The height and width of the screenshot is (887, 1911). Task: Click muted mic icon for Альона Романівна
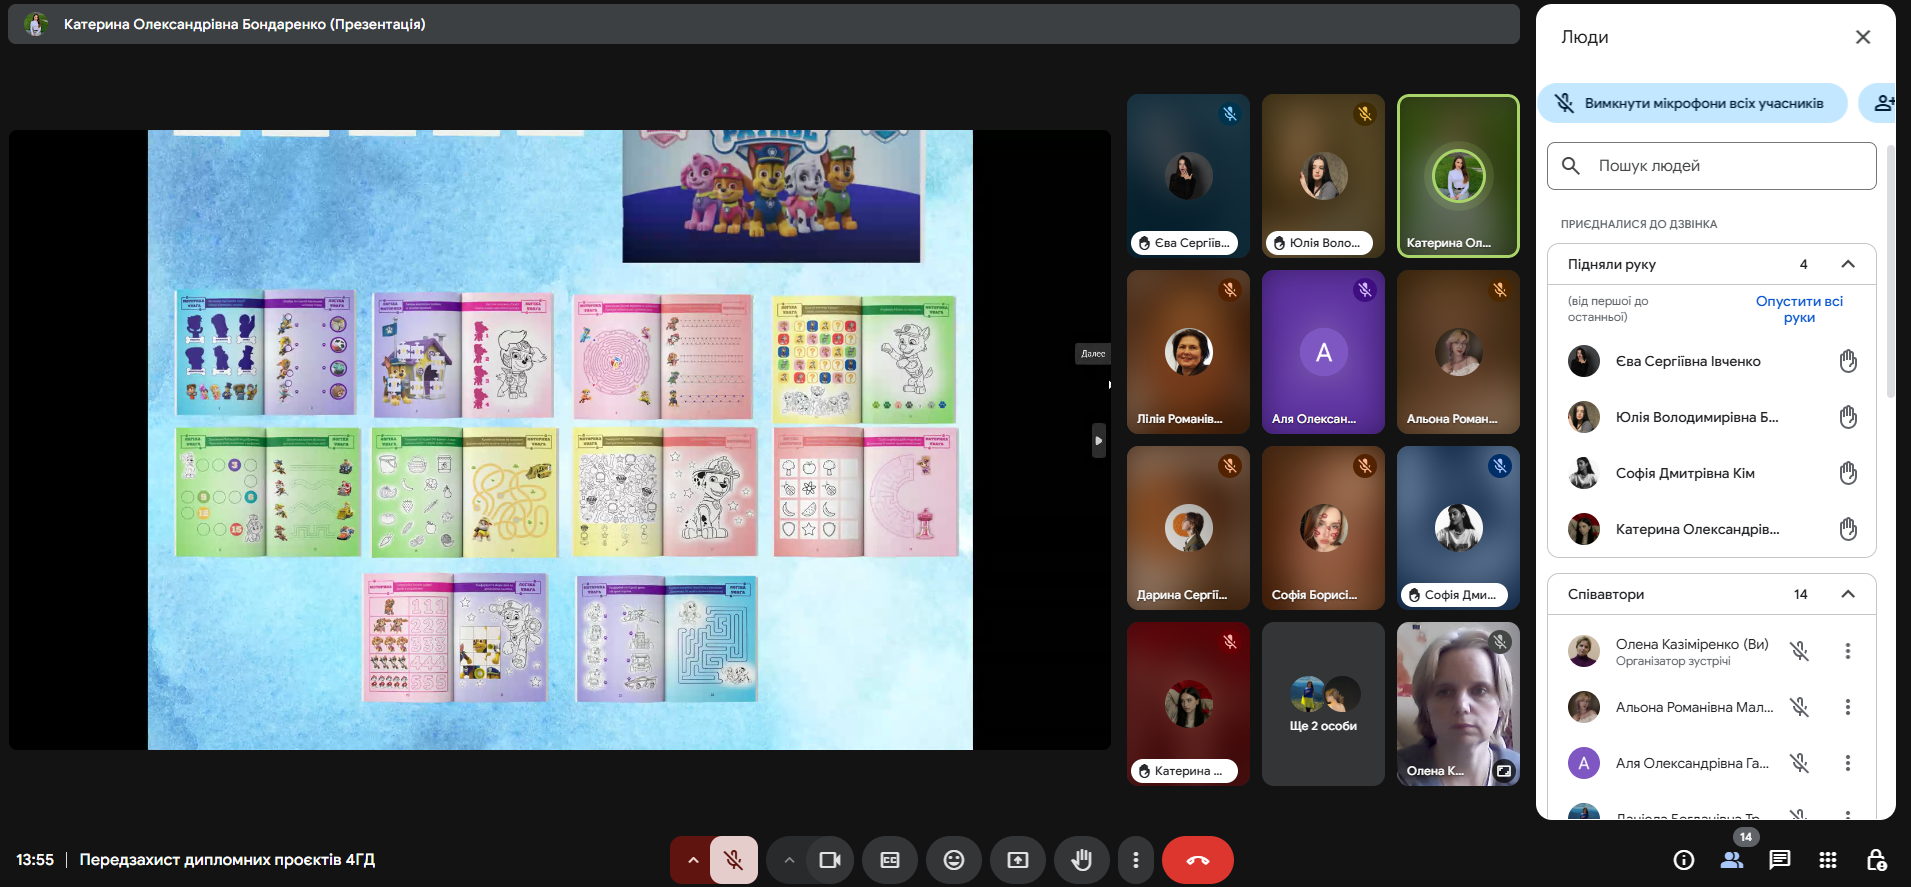(x=1799, y=707)
